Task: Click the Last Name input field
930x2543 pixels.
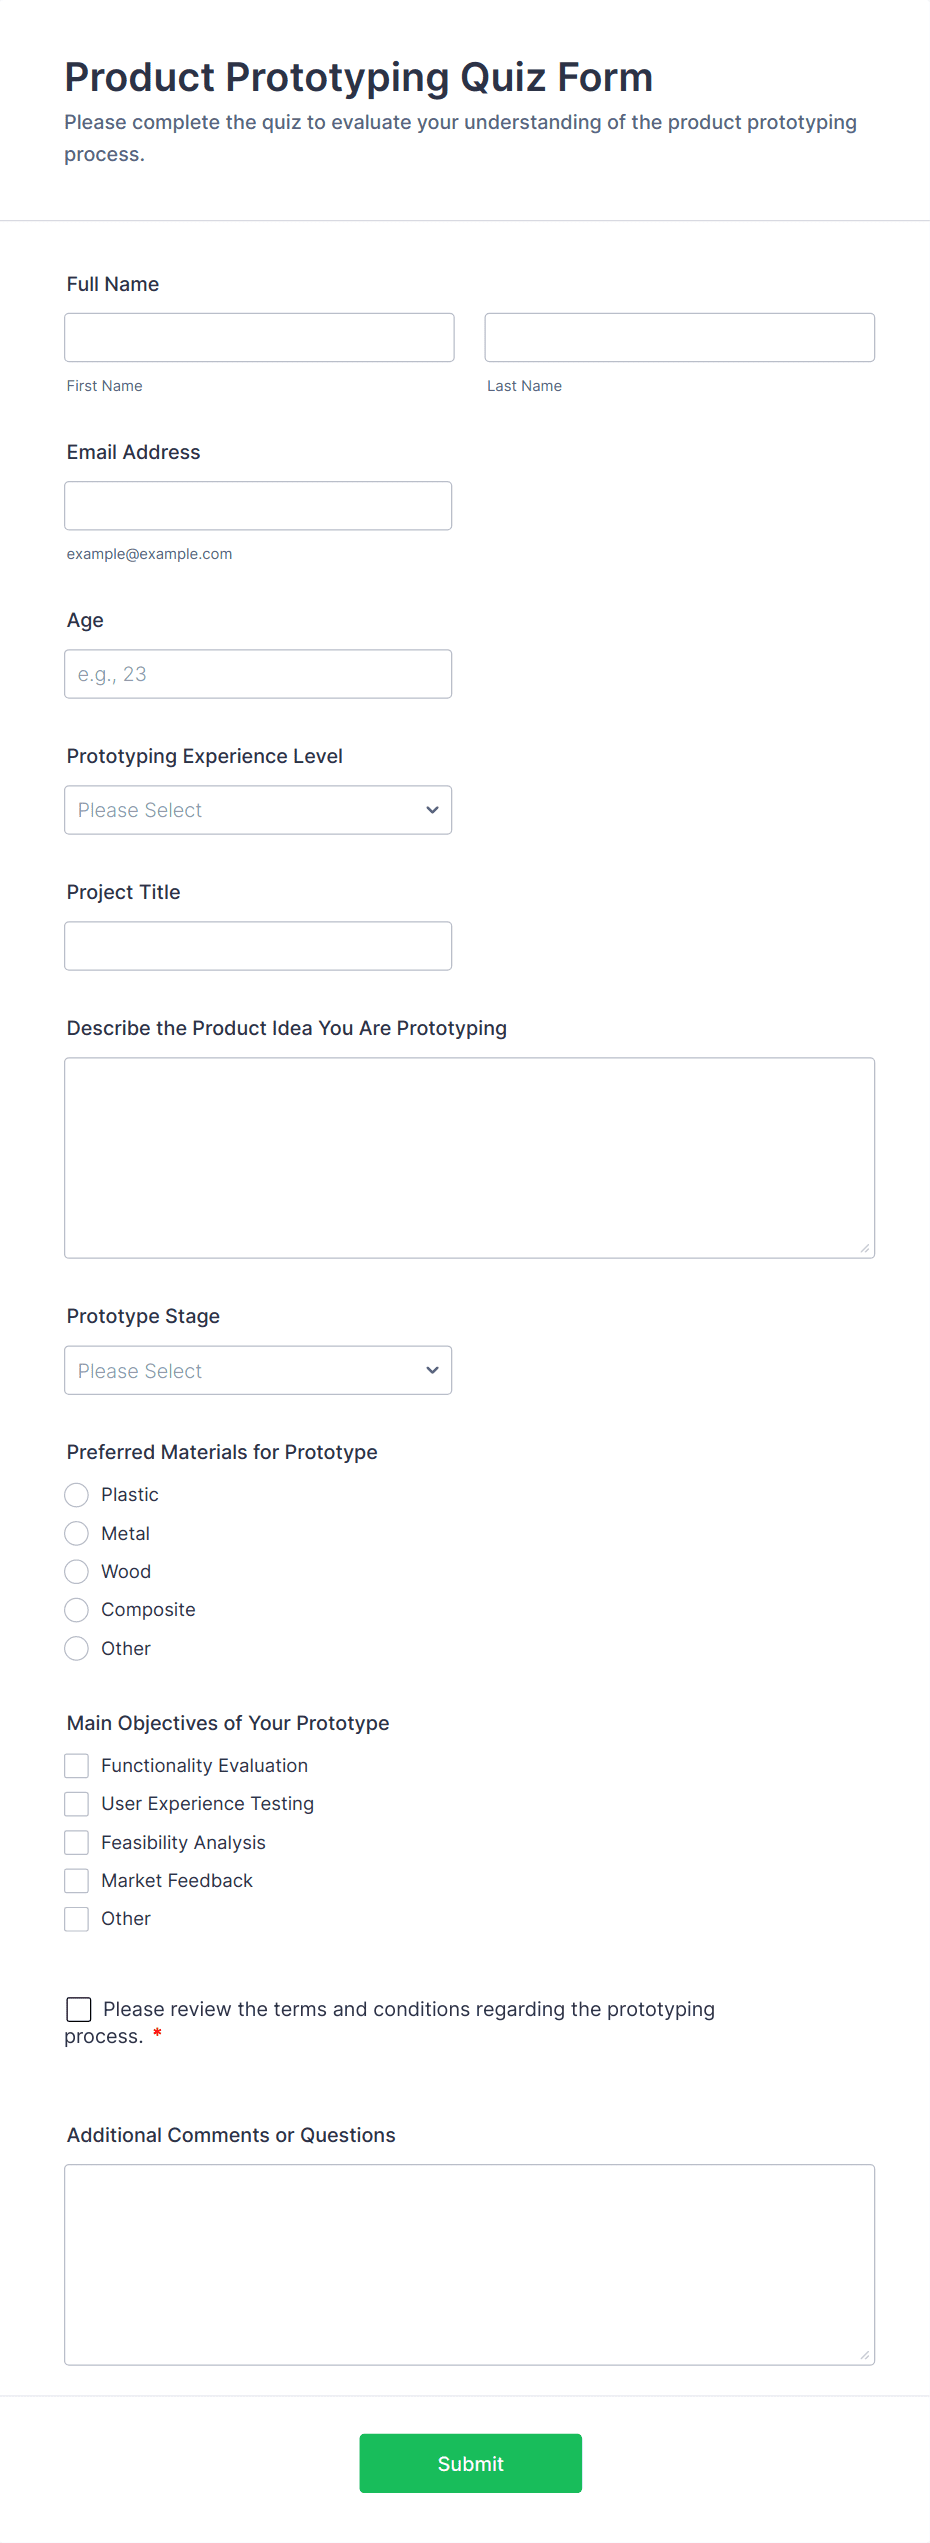Action: point(679,338)
